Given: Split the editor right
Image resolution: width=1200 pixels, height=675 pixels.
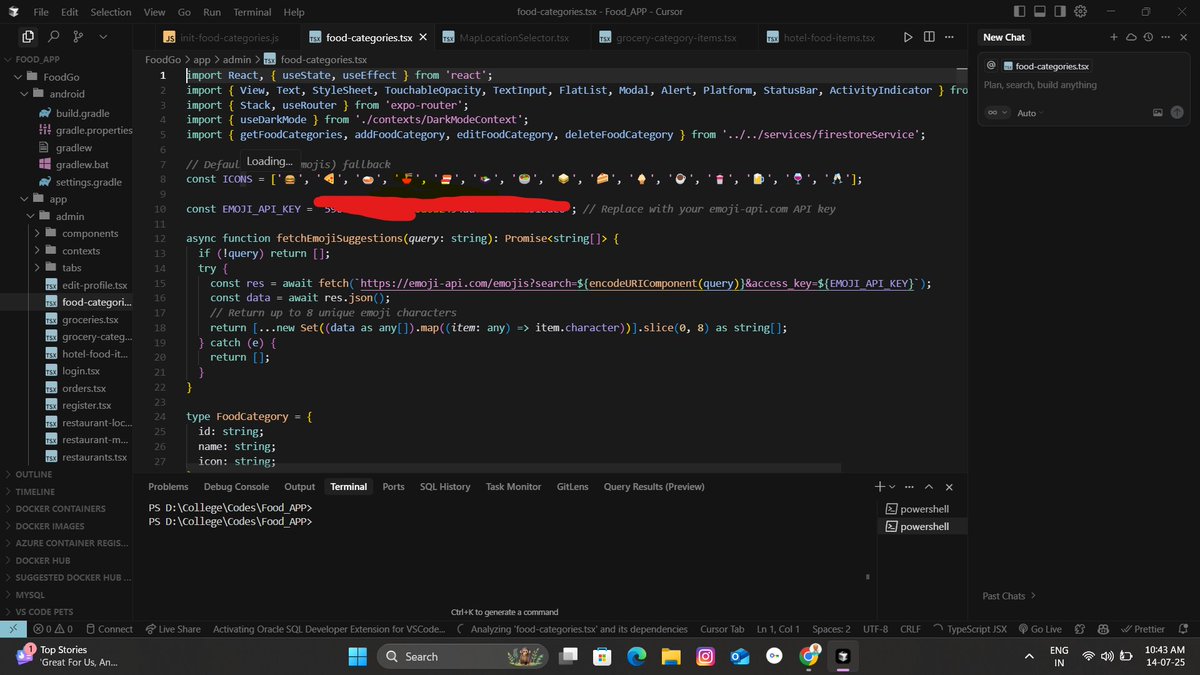Looking at the screenshot, I should point(929,37).
